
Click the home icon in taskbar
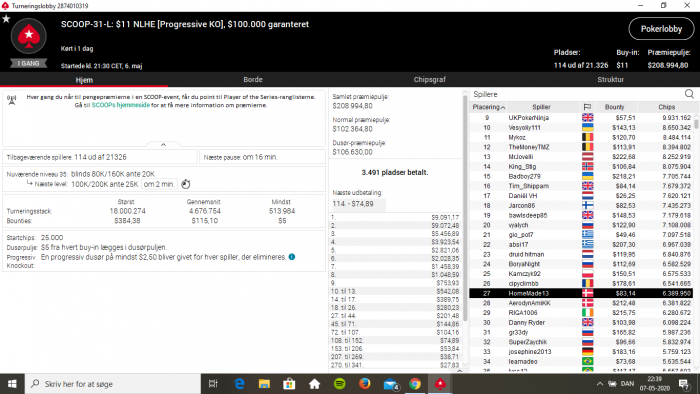coord(314,384)
